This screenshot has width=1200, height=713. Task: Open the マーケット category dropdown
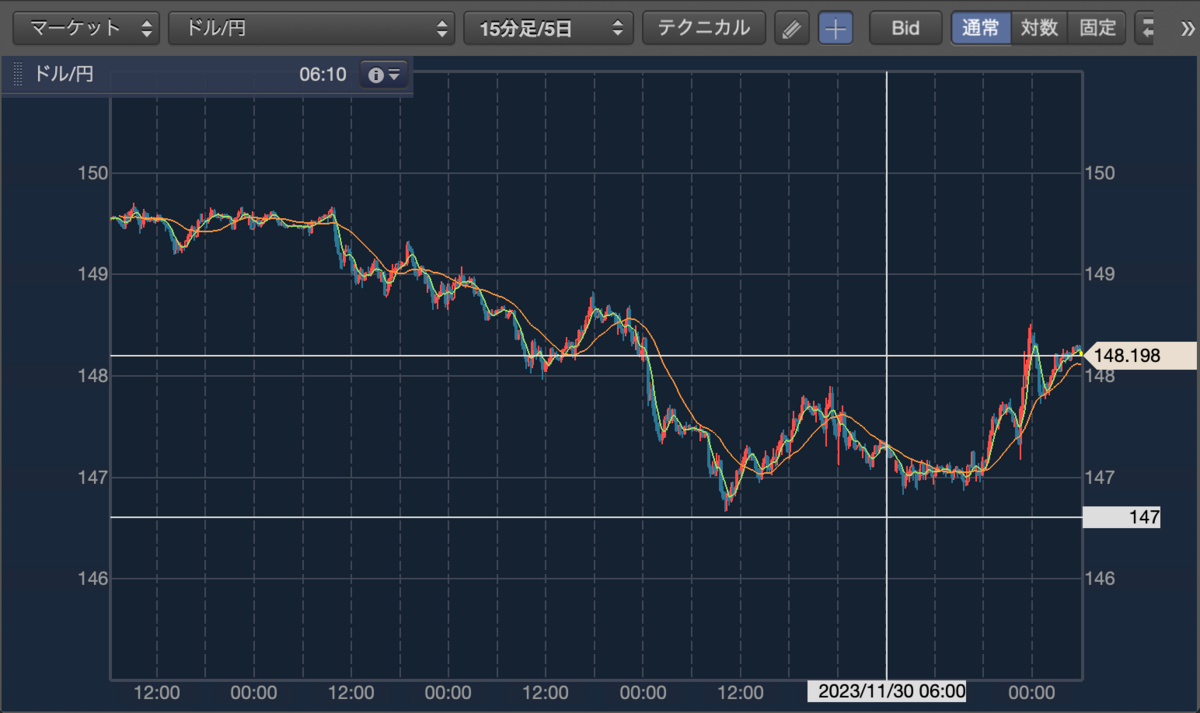pos(86,28)
